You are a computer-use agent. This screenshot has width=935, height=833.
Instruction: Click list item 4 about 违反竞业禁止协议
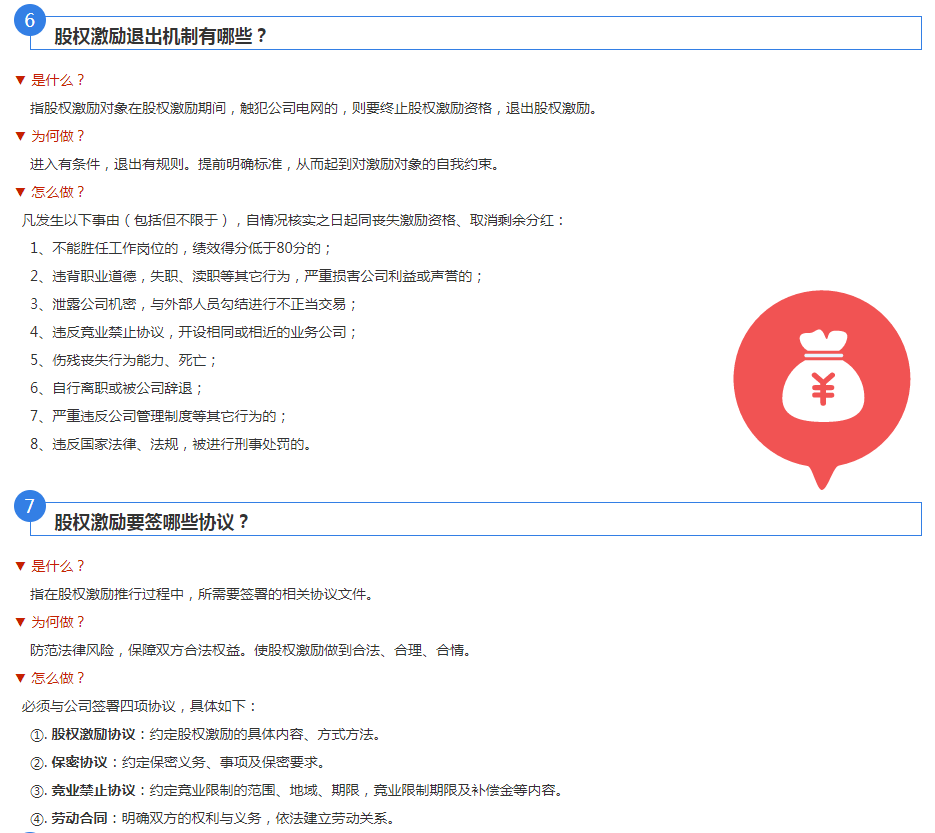[x=193, y=332]
